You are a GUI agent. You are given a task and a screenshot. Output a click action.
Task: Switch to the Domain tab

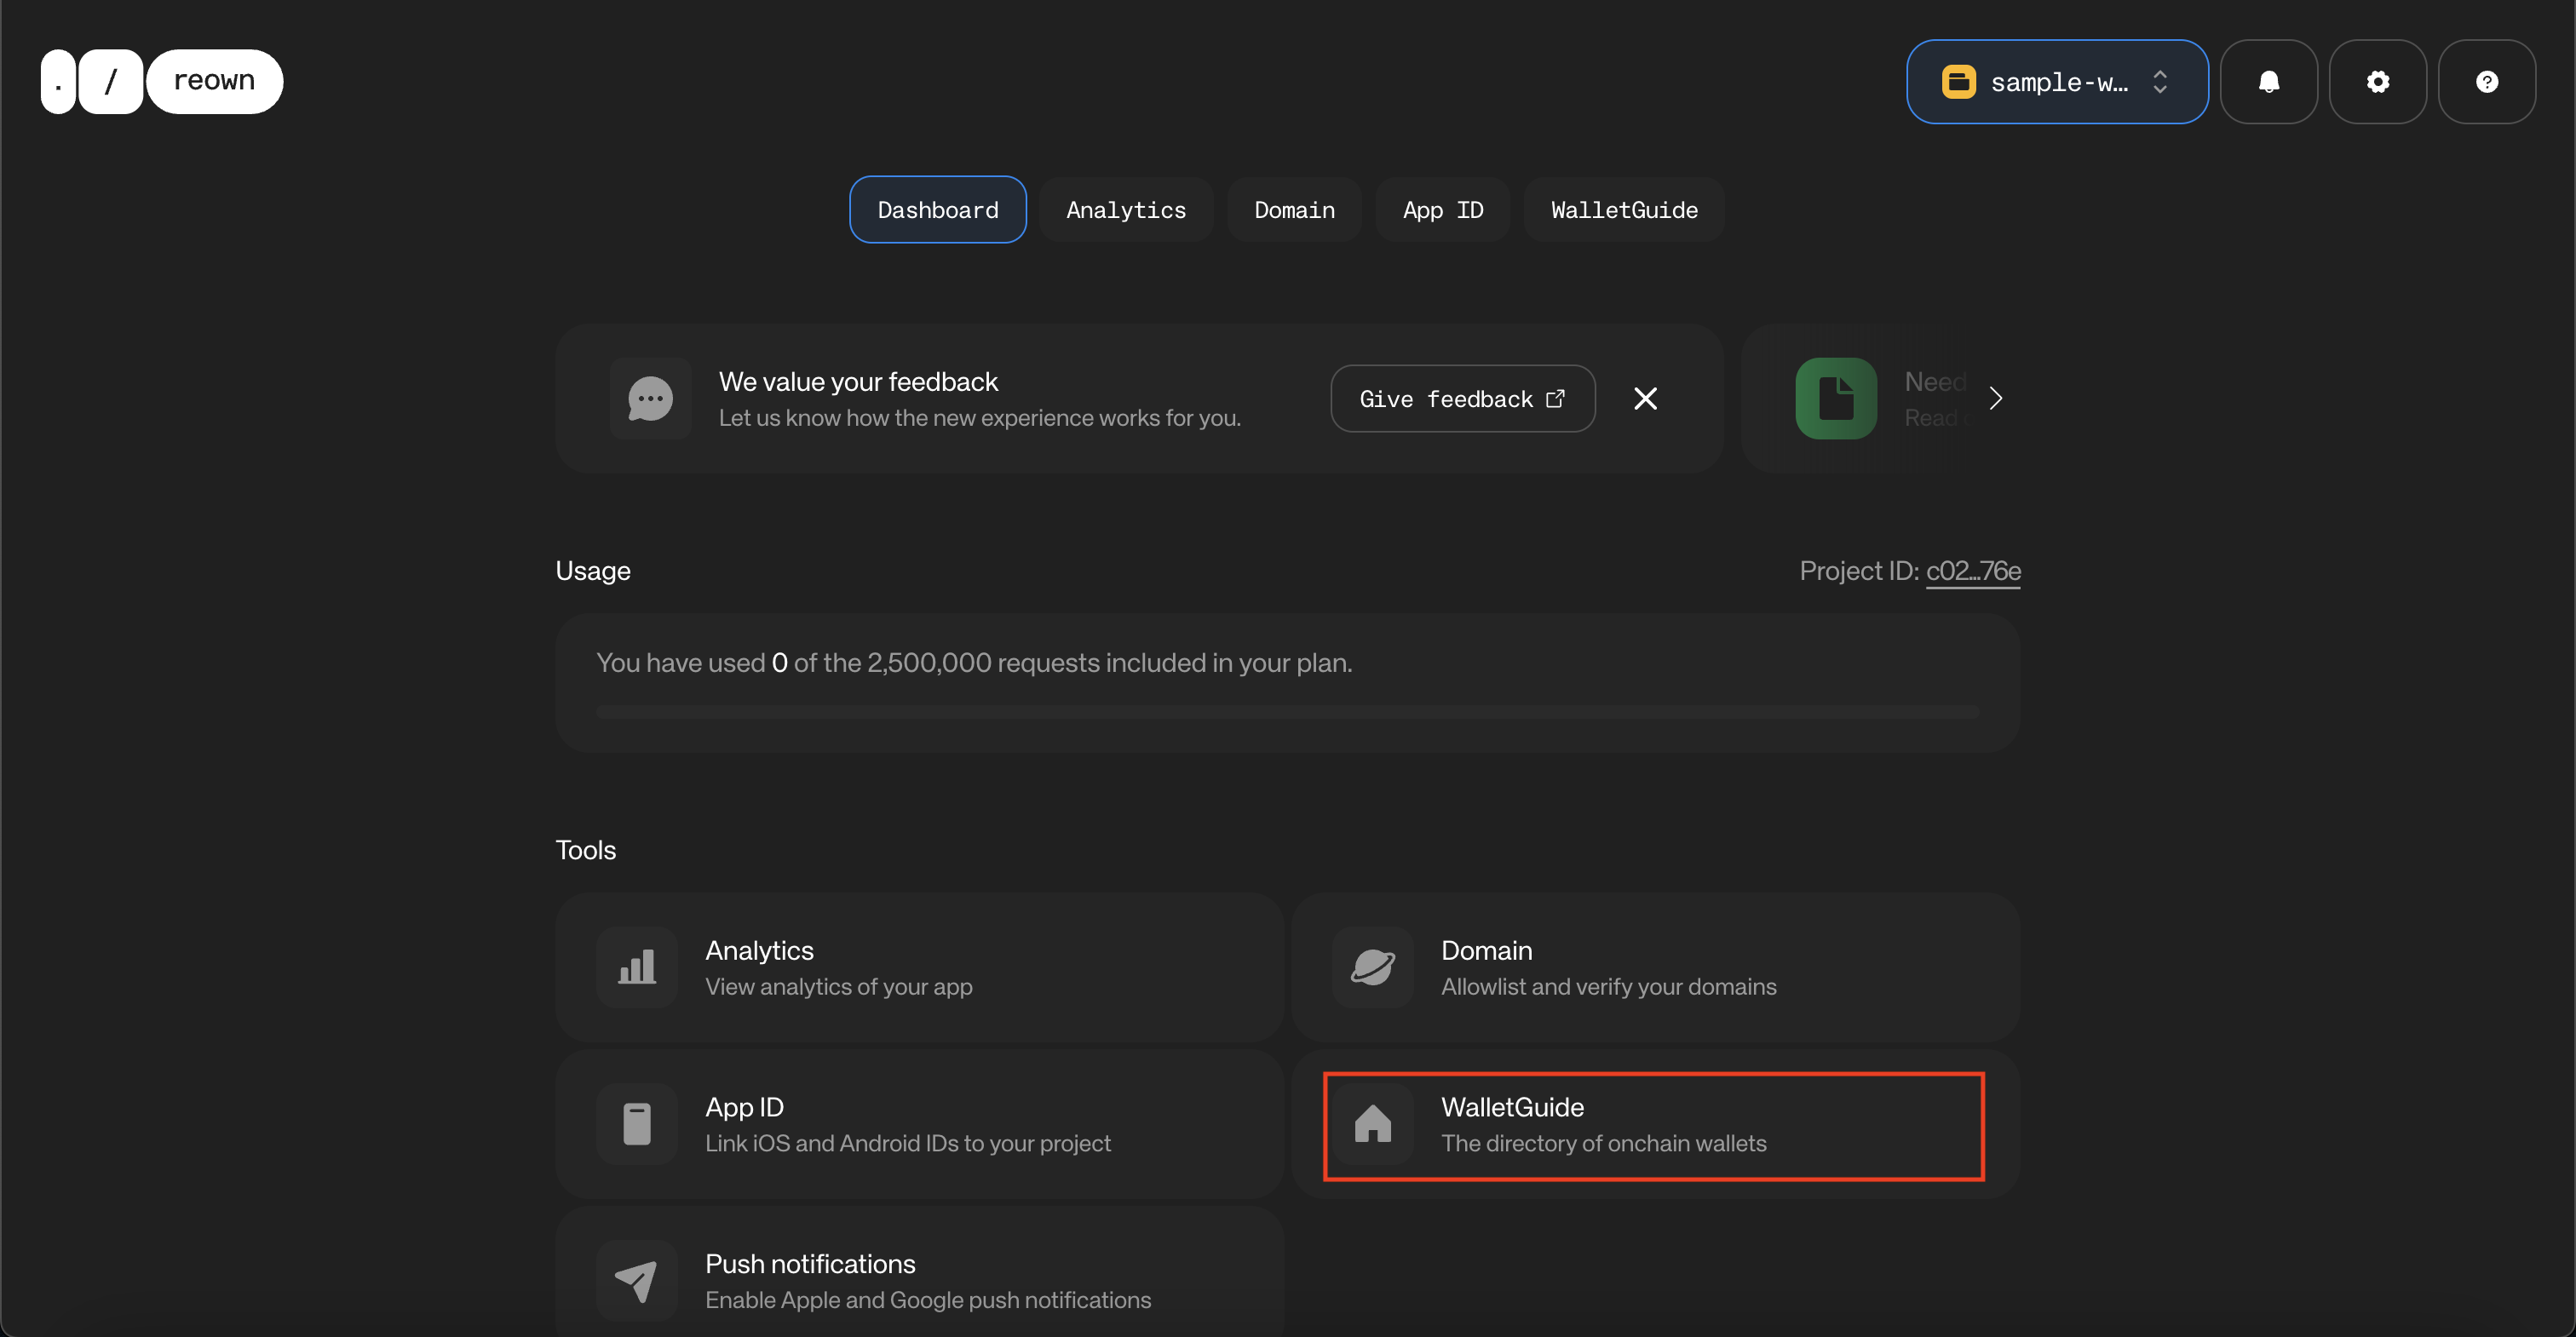(x=1294, y=210)
